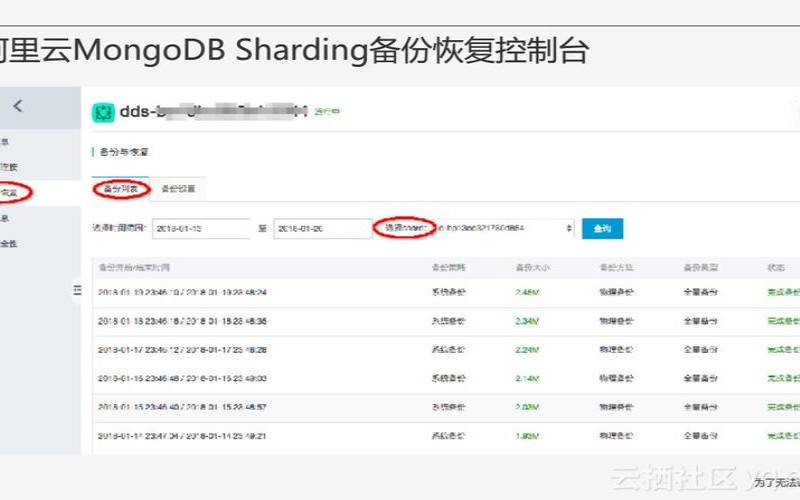Screen dimensions: 800x500
Task: Select the backup row dated 2018-01-19
Action: 446,293
